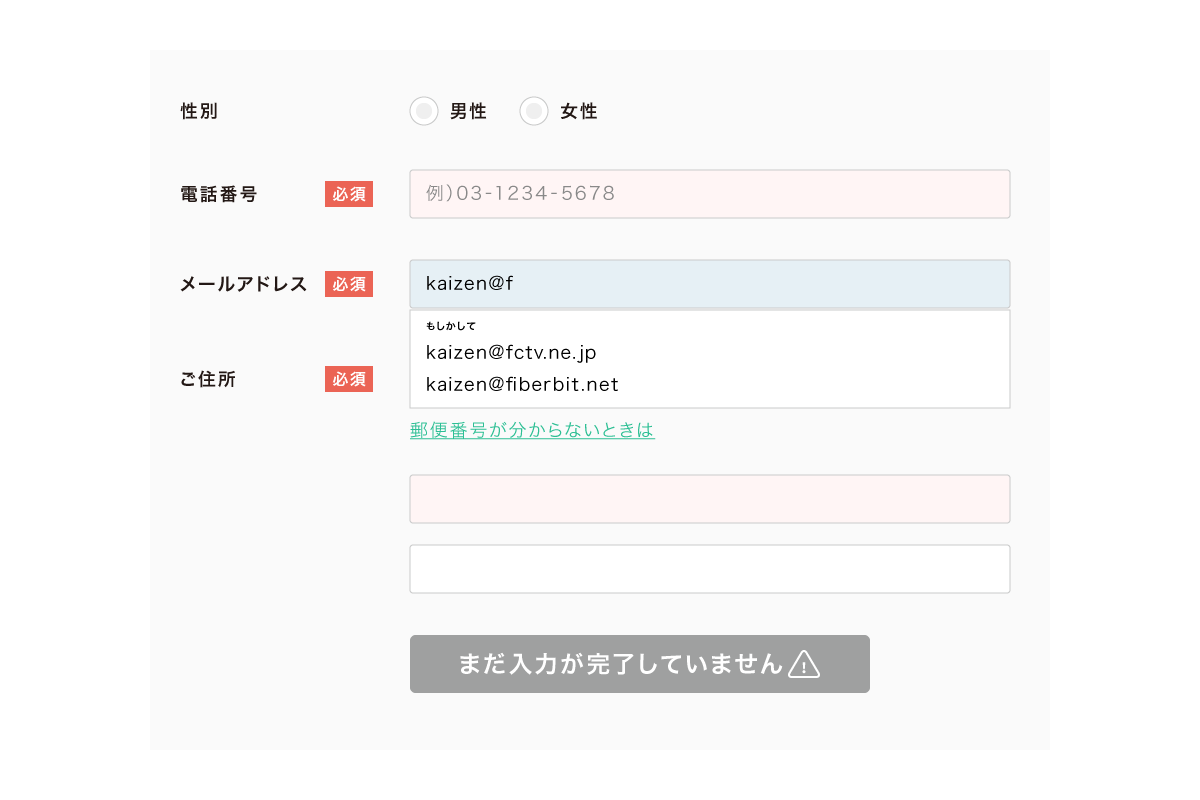Select the 女性 radio button
The width and height of the screenshot is (1200, 800).
(x=533, y=111)
